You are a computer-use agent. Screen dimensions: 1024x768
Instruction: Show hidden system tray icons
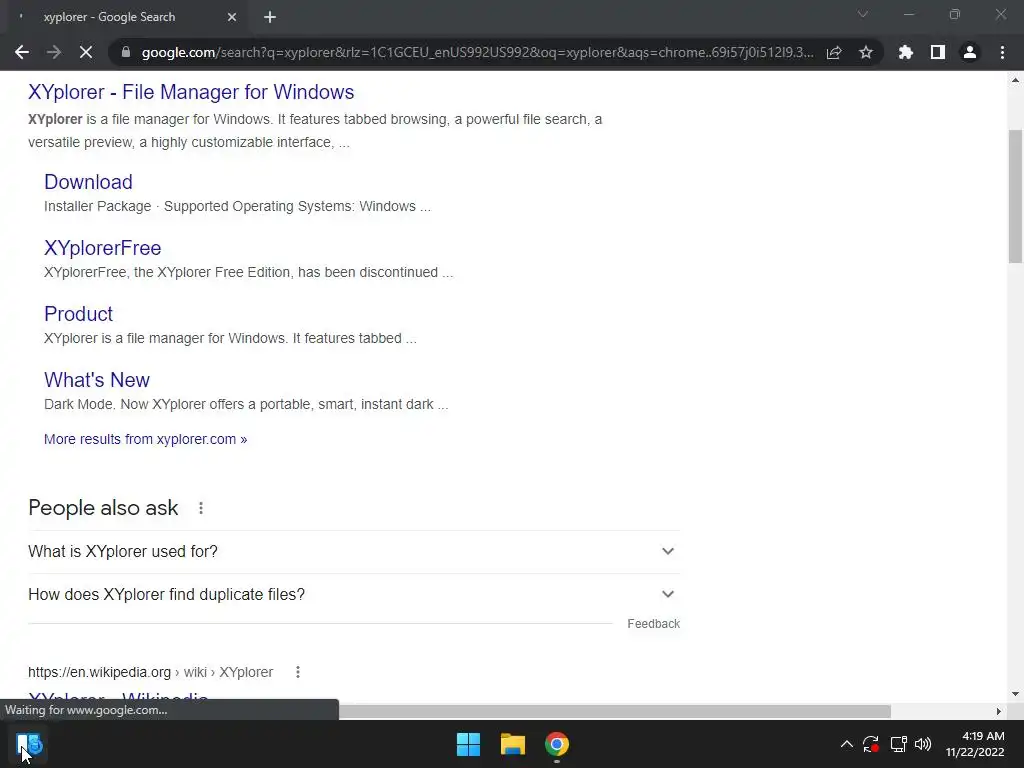coord(846,744)
